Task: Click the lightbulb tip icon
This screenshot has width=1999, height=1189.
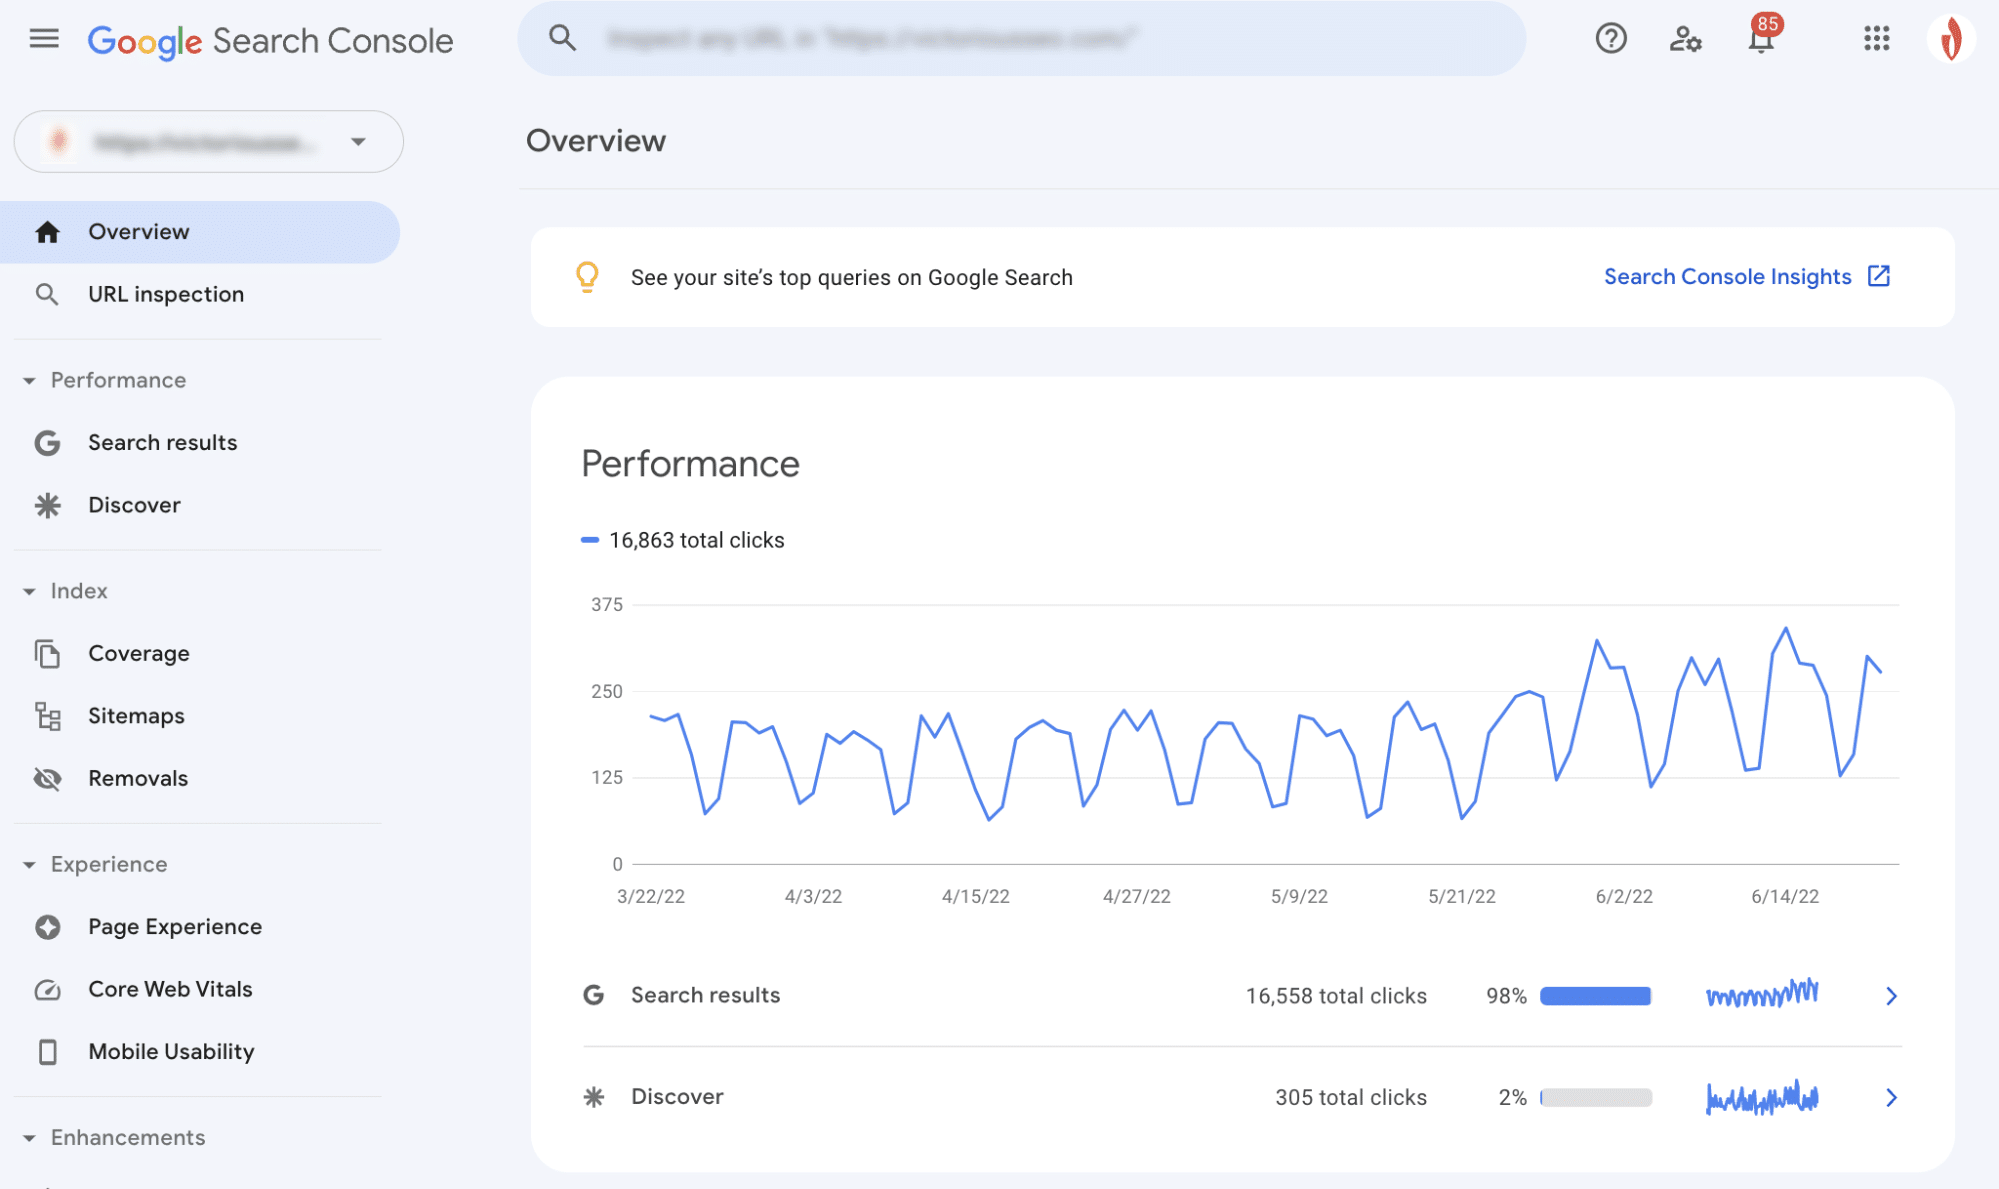Action: pyautogui.click(x=587, y=277)
